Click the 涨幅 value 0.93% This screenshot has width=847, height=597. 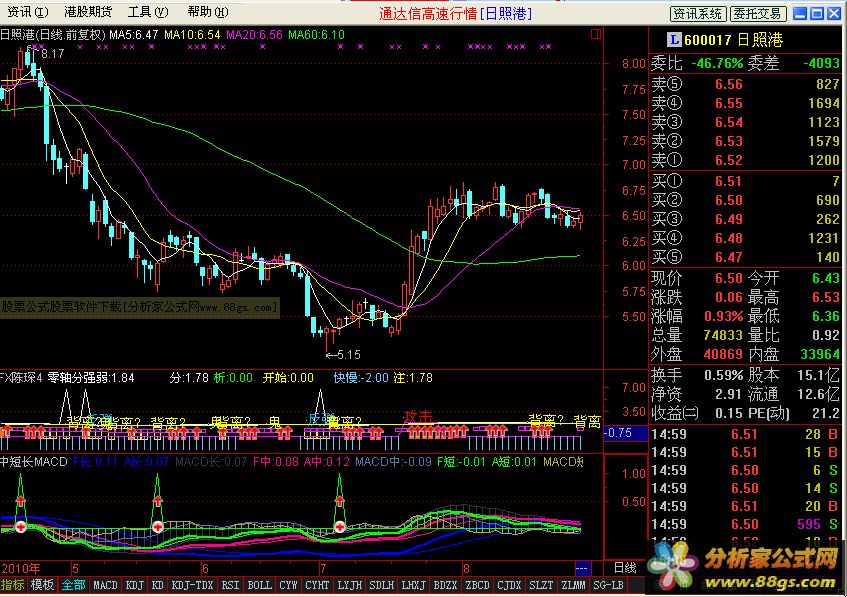point(723,316)
